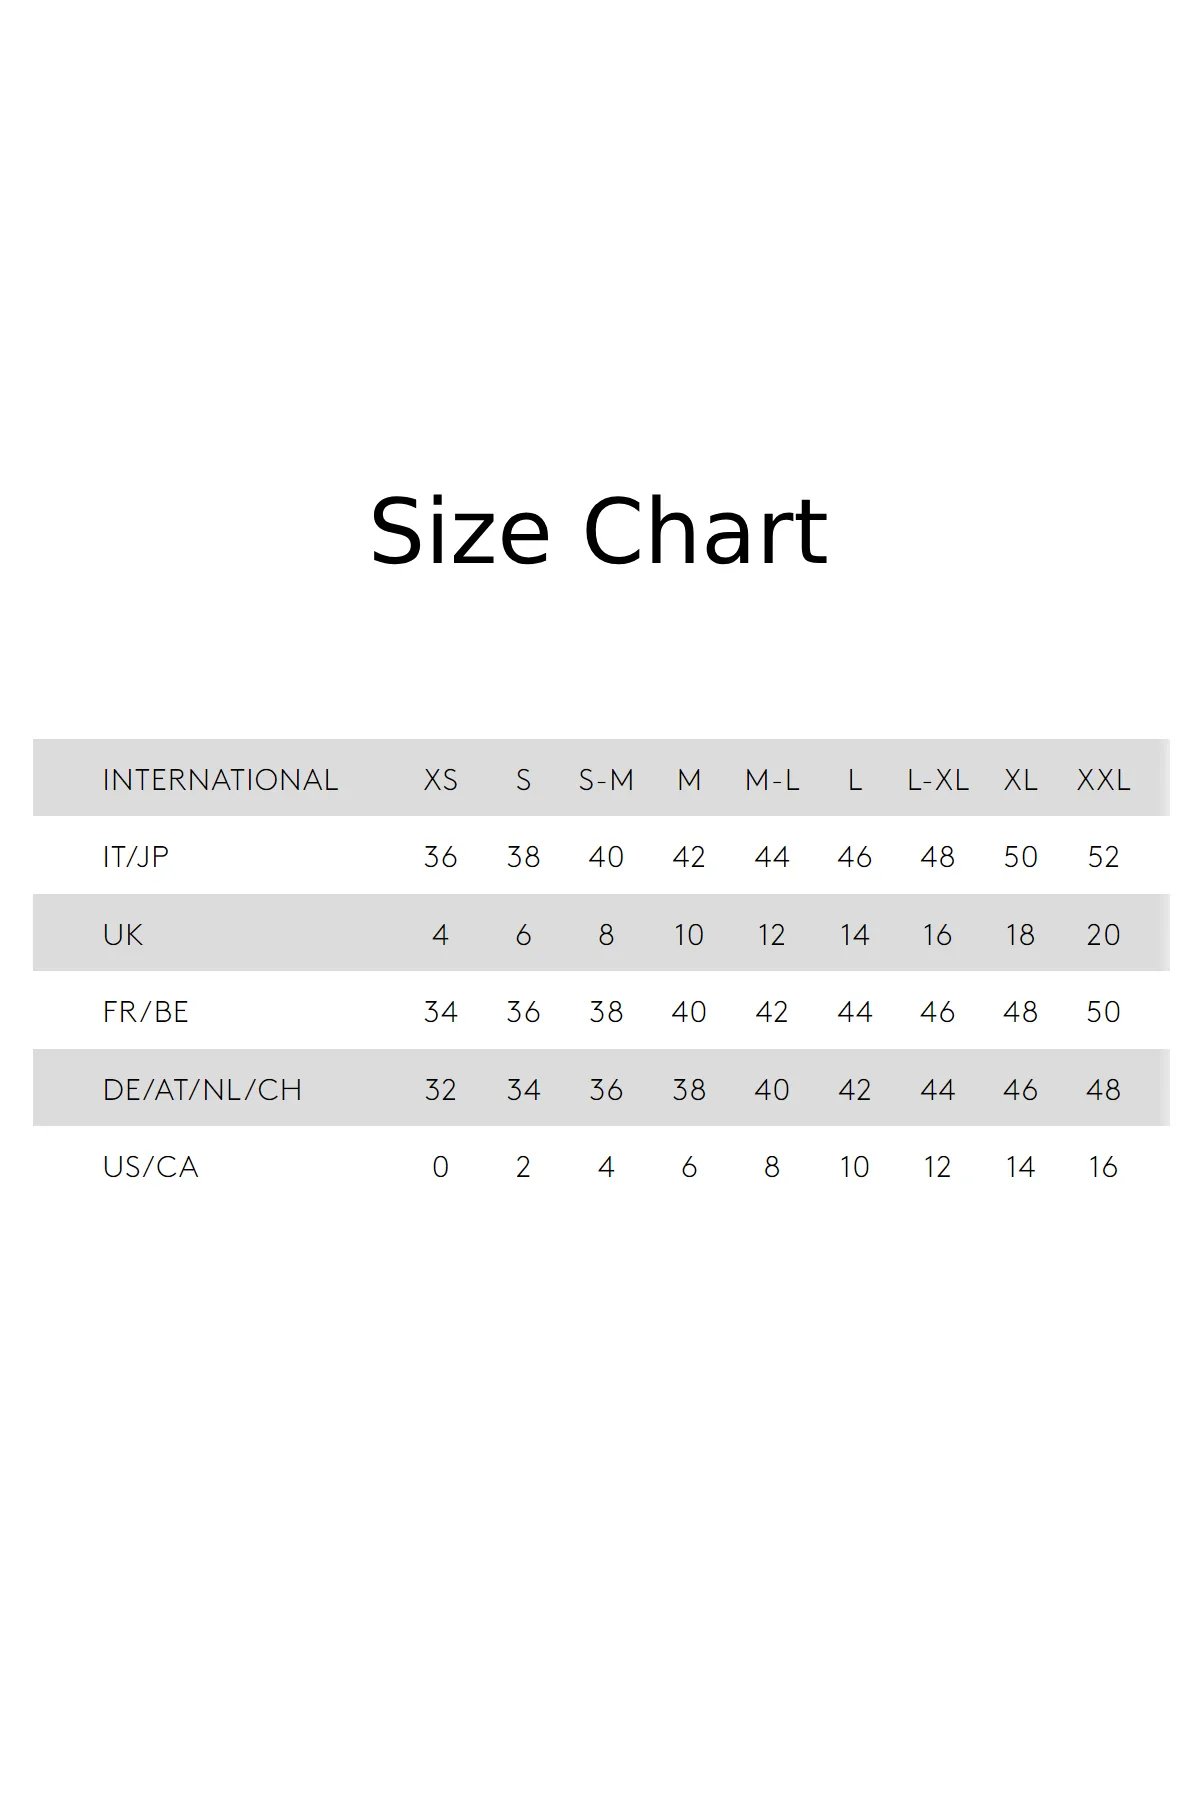Click DE/AT/NL/CH size 32 cell
The image size is (1200, 1800).
click(441, 1090)
